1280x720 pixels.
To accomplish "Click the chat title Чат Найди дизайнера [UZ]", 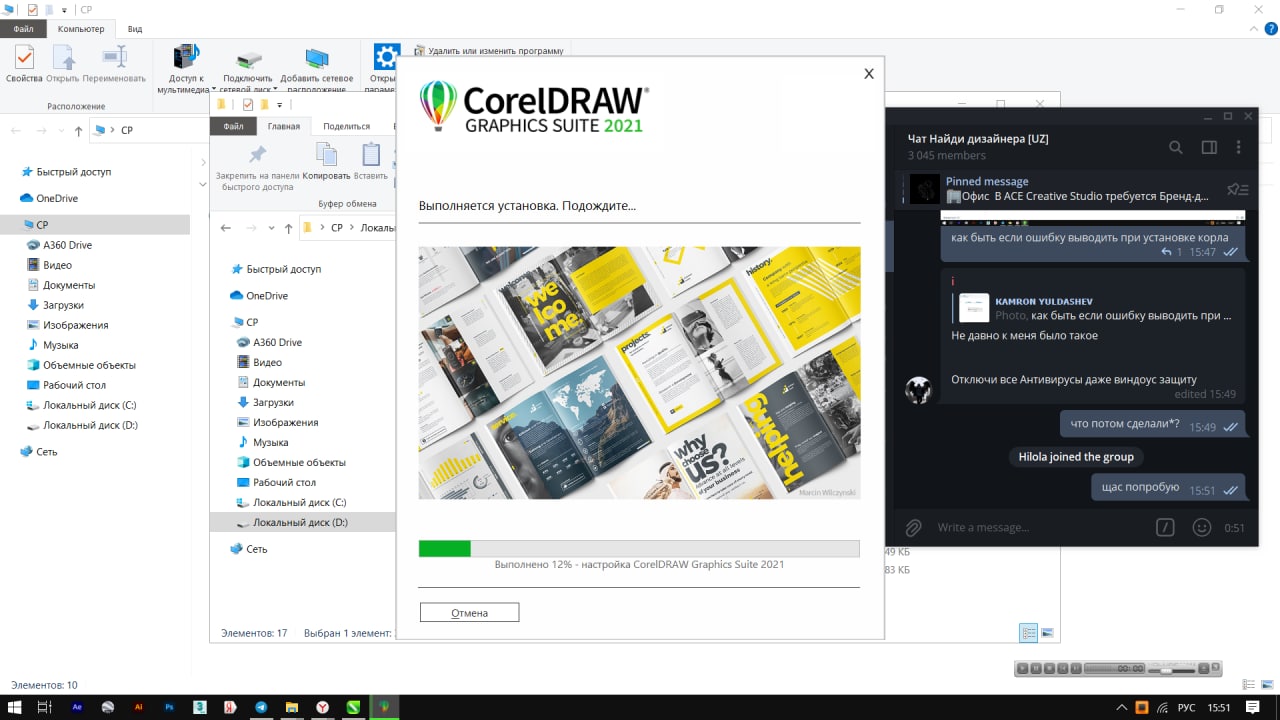I will 977,139.
